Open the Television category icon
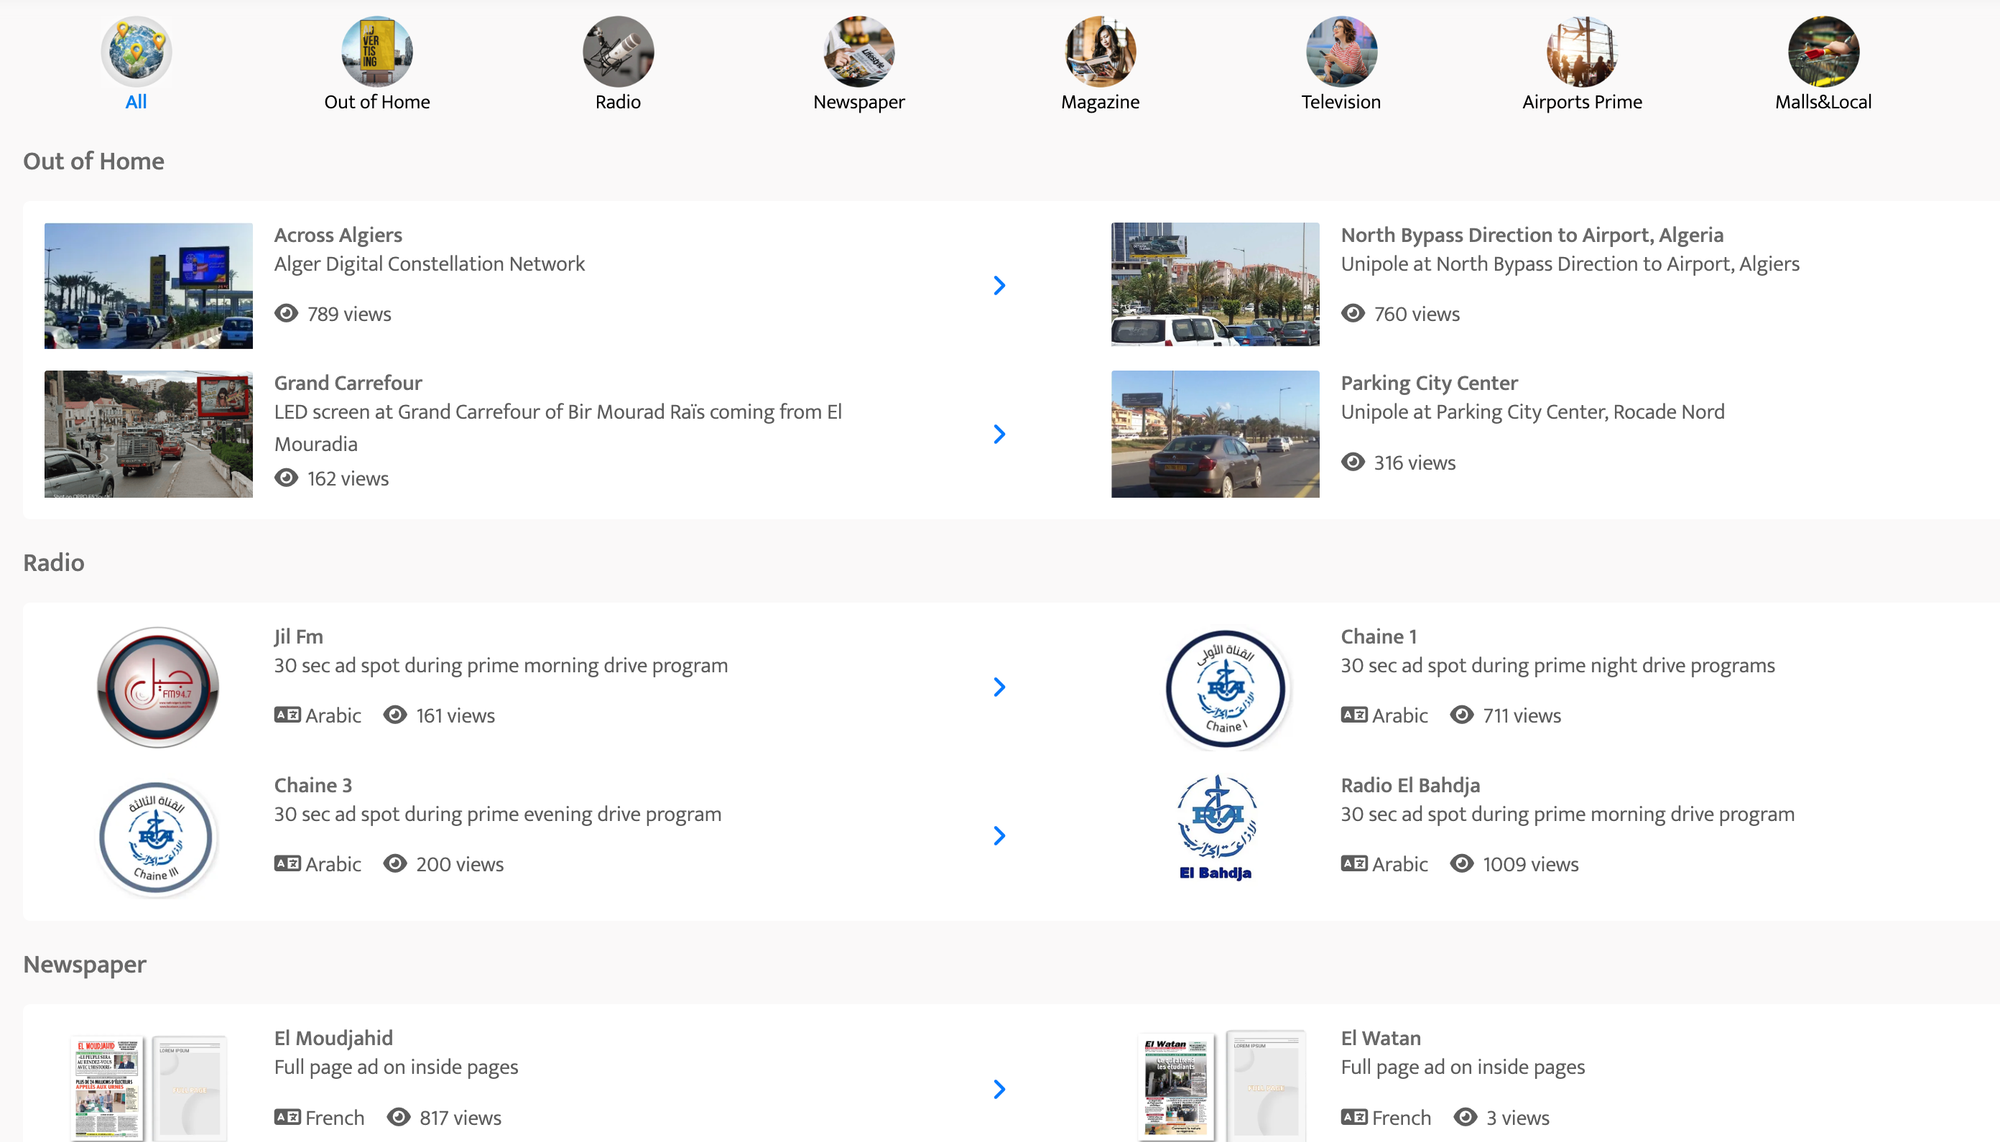This screenshot has width=2000, height=1142. click(1341, 51)
